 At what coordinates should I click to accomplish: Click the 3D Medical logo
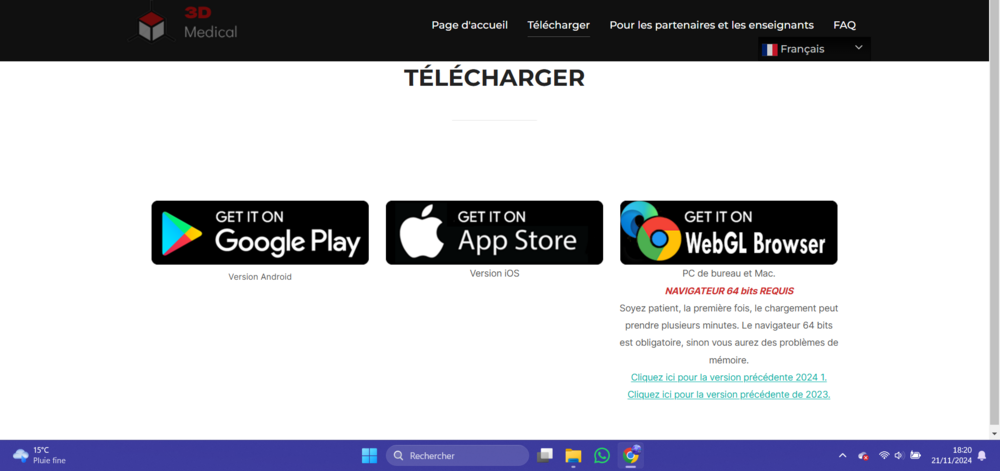(x=188, y=24)
